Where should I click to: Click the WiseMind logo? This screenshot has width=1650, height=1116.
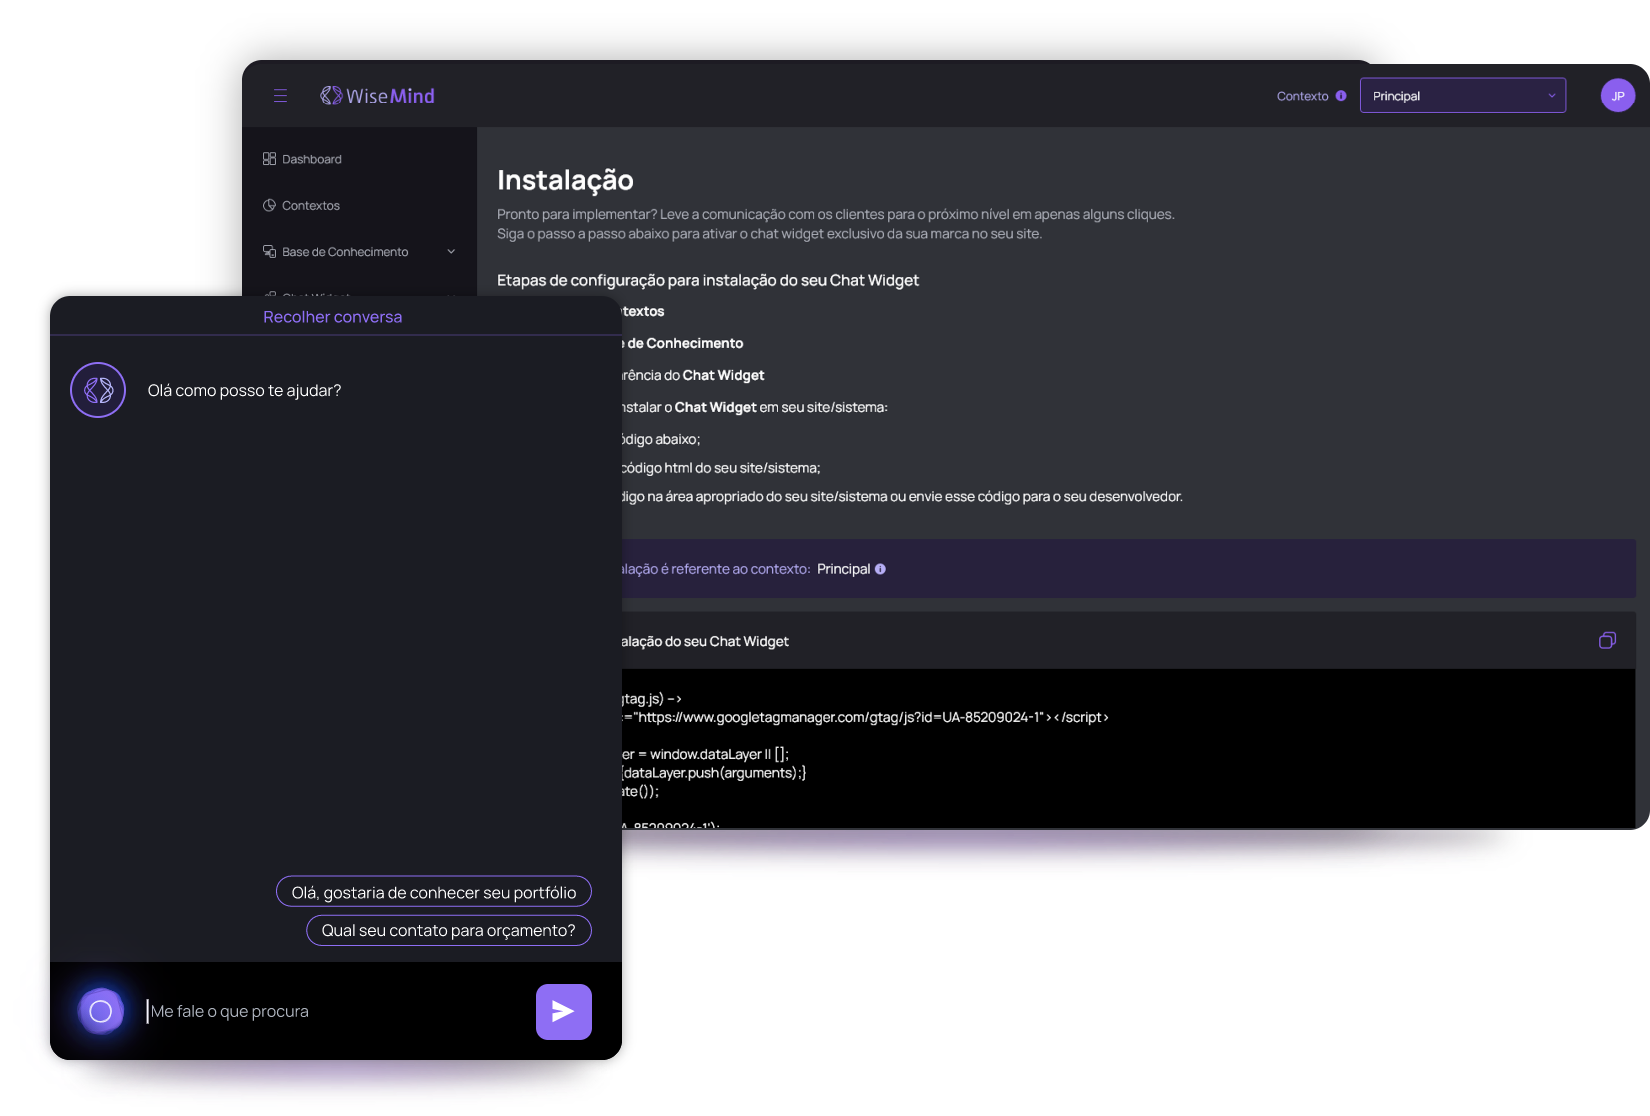(x=377, y=96)
